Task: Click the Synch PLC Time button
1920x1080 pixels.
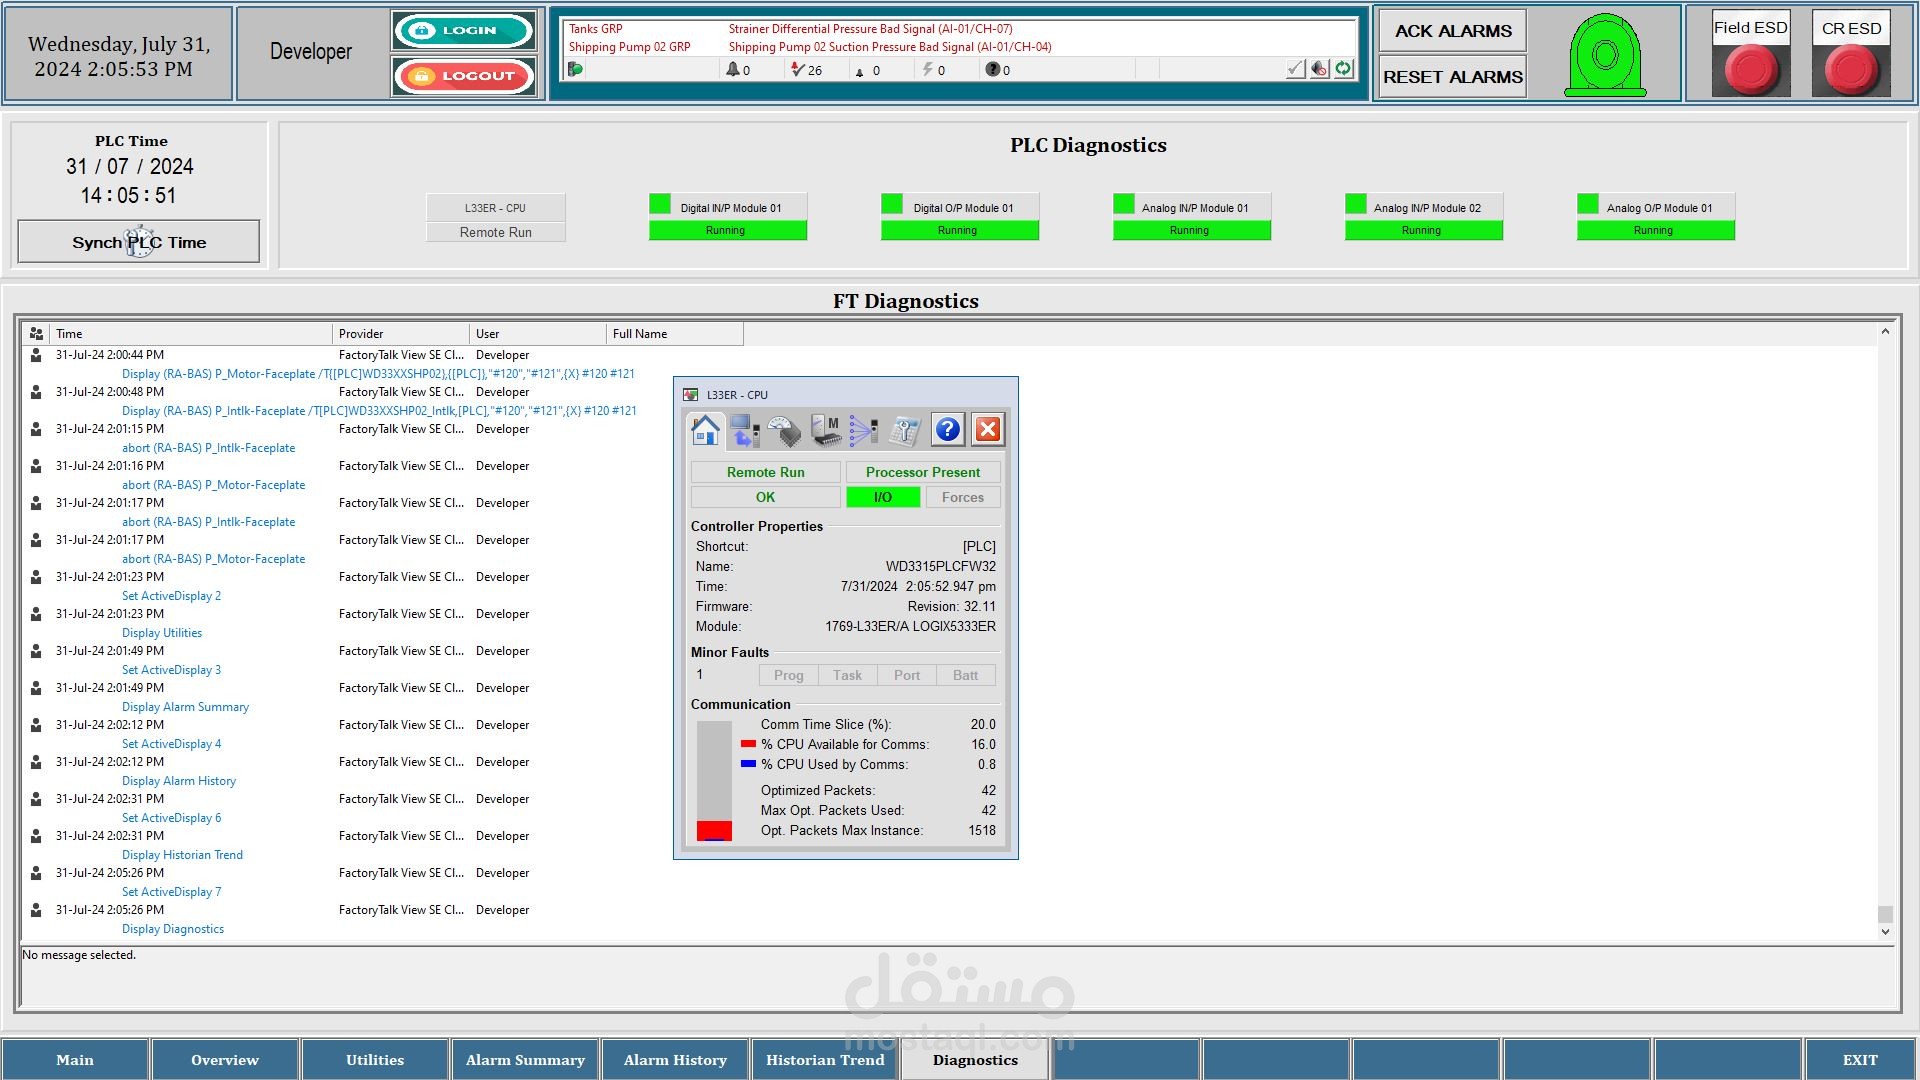Action: [139, 242]
